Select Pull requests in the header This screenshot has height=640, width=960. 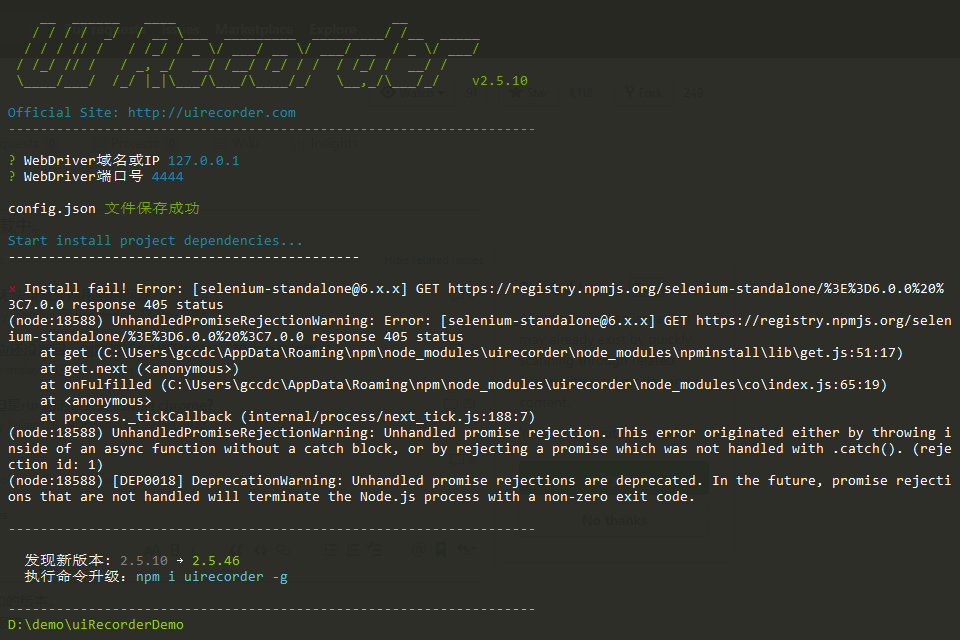click(x=103, y=29)
